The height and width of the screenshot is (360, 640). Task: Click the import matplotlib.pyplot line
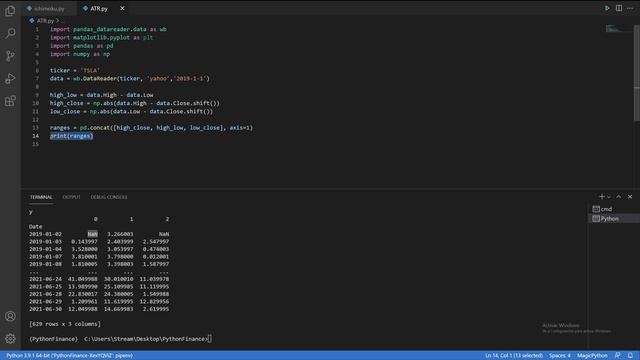[101, 38]
